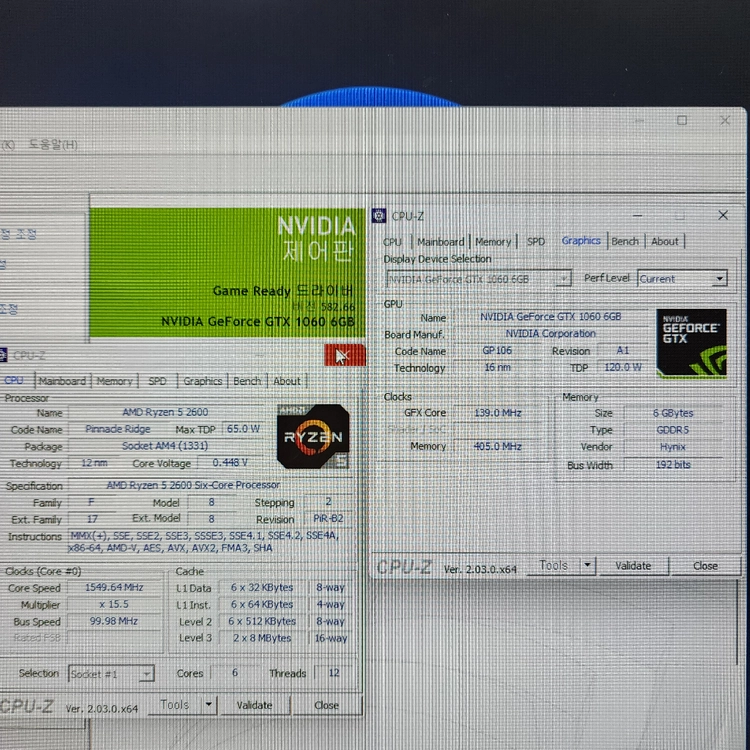750x750 pixels.
Task: Switch to Mainboard tab in Graphics CPU-Z window
Action: [x=441, y=242]
